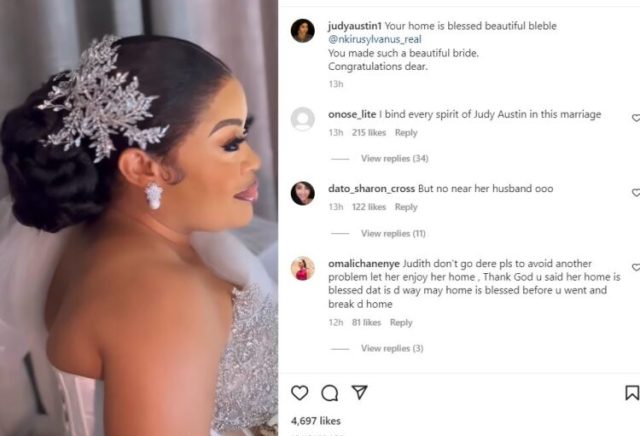Screen dimensions: 640x436
Task: Like omalichanenye's comment heart
Action: tap(636, 267)
